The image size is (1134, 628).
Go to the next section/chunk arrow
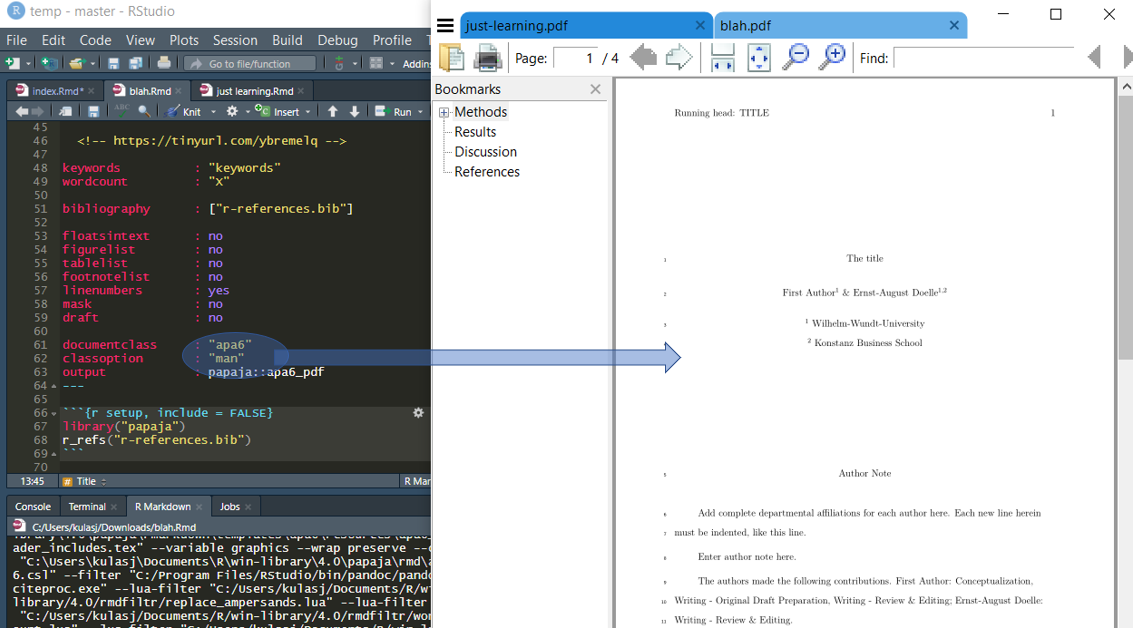(354, 111)
